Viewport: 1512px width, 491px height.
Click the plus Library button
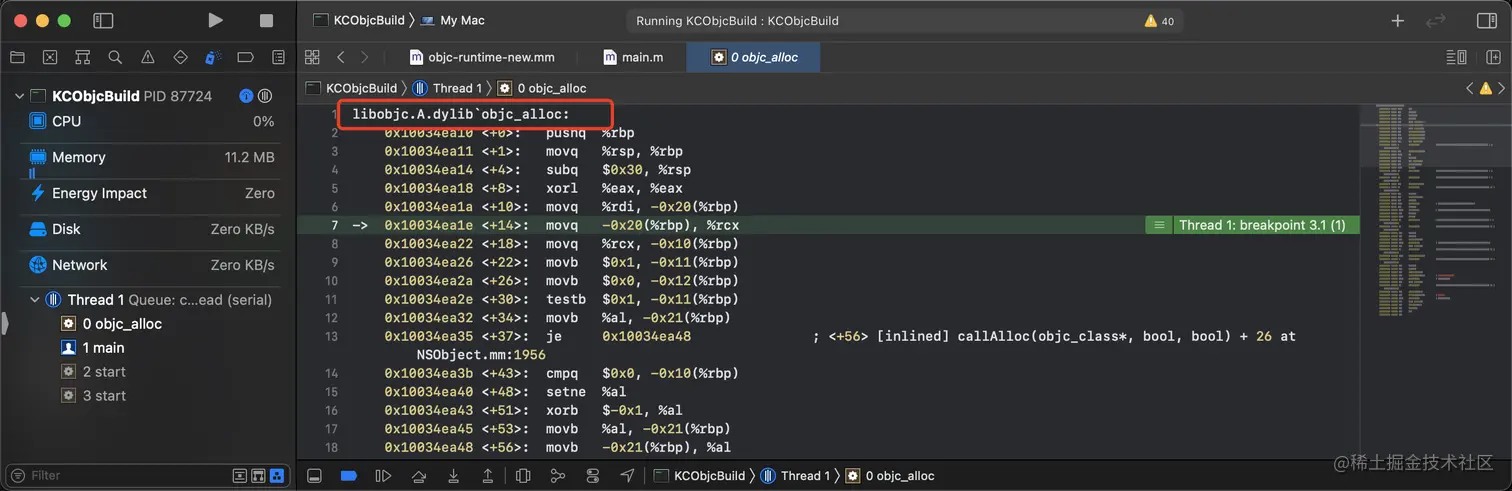(1398, 20)
